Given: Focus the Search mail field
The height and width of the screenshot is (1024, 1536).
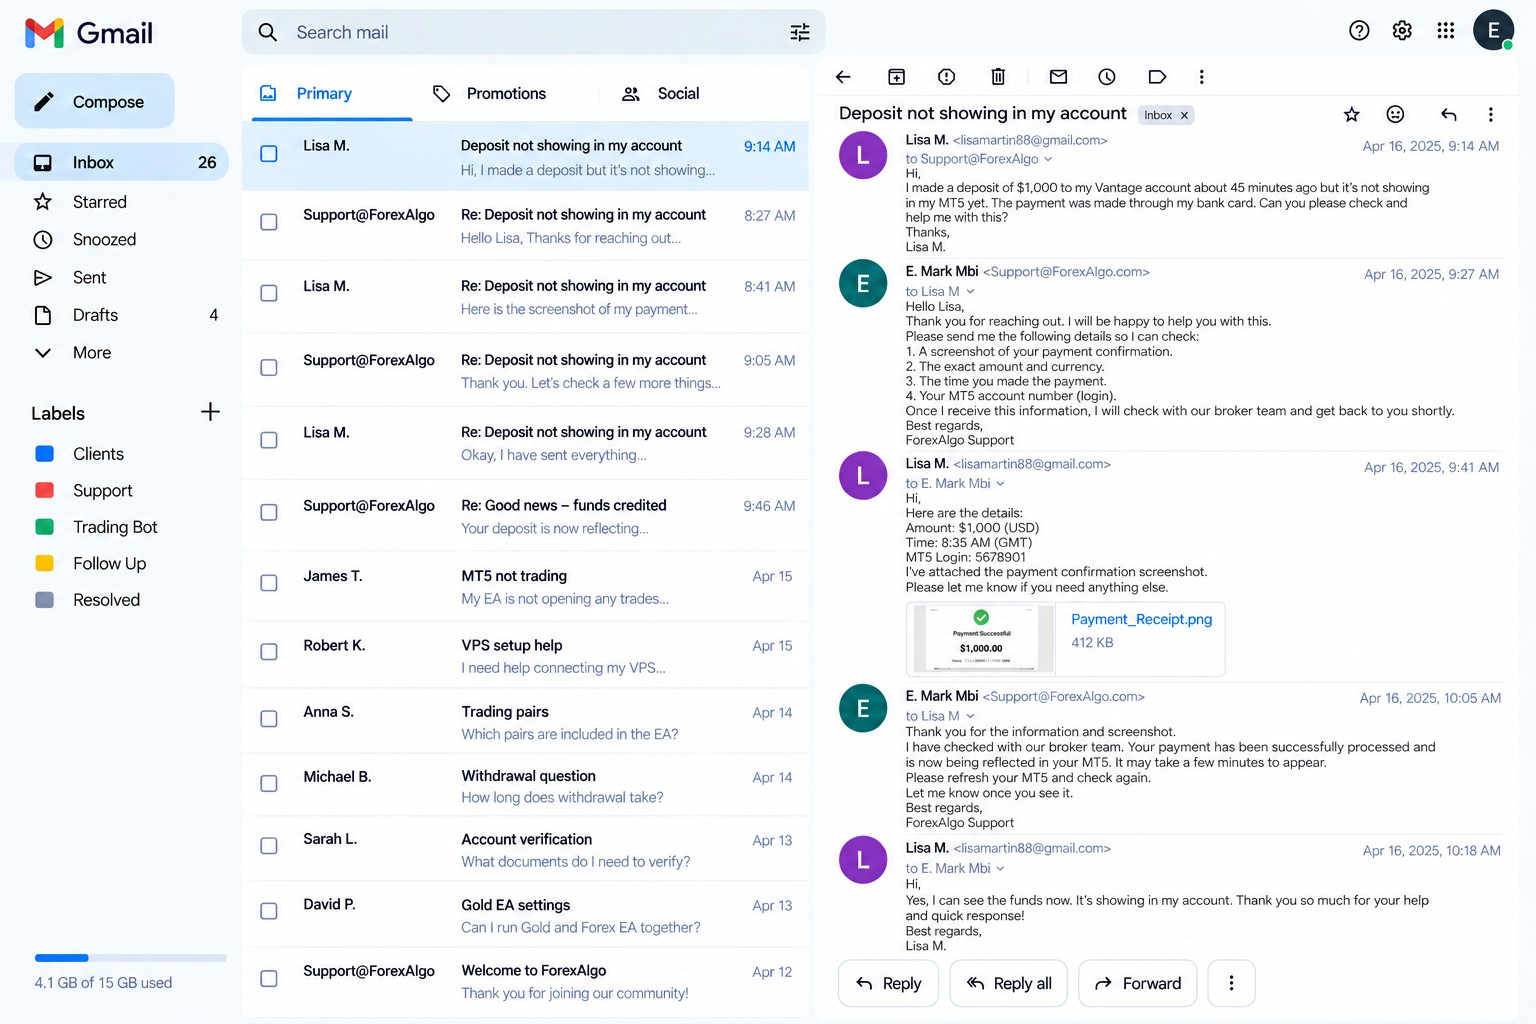Looking at the screenshot, I should pos(534,32).
